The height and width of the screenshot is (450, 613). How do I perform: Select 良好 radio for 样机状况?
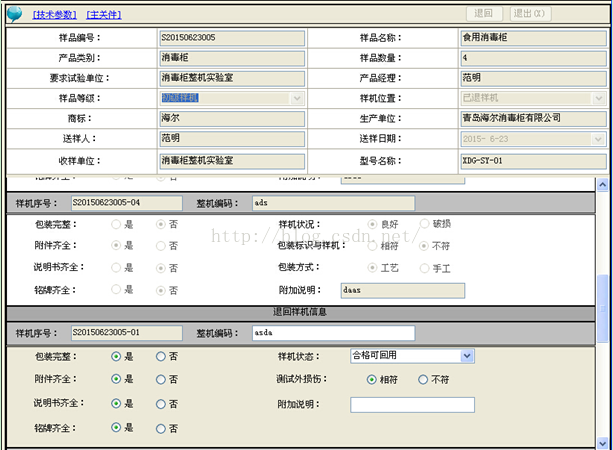pos(372,224)
